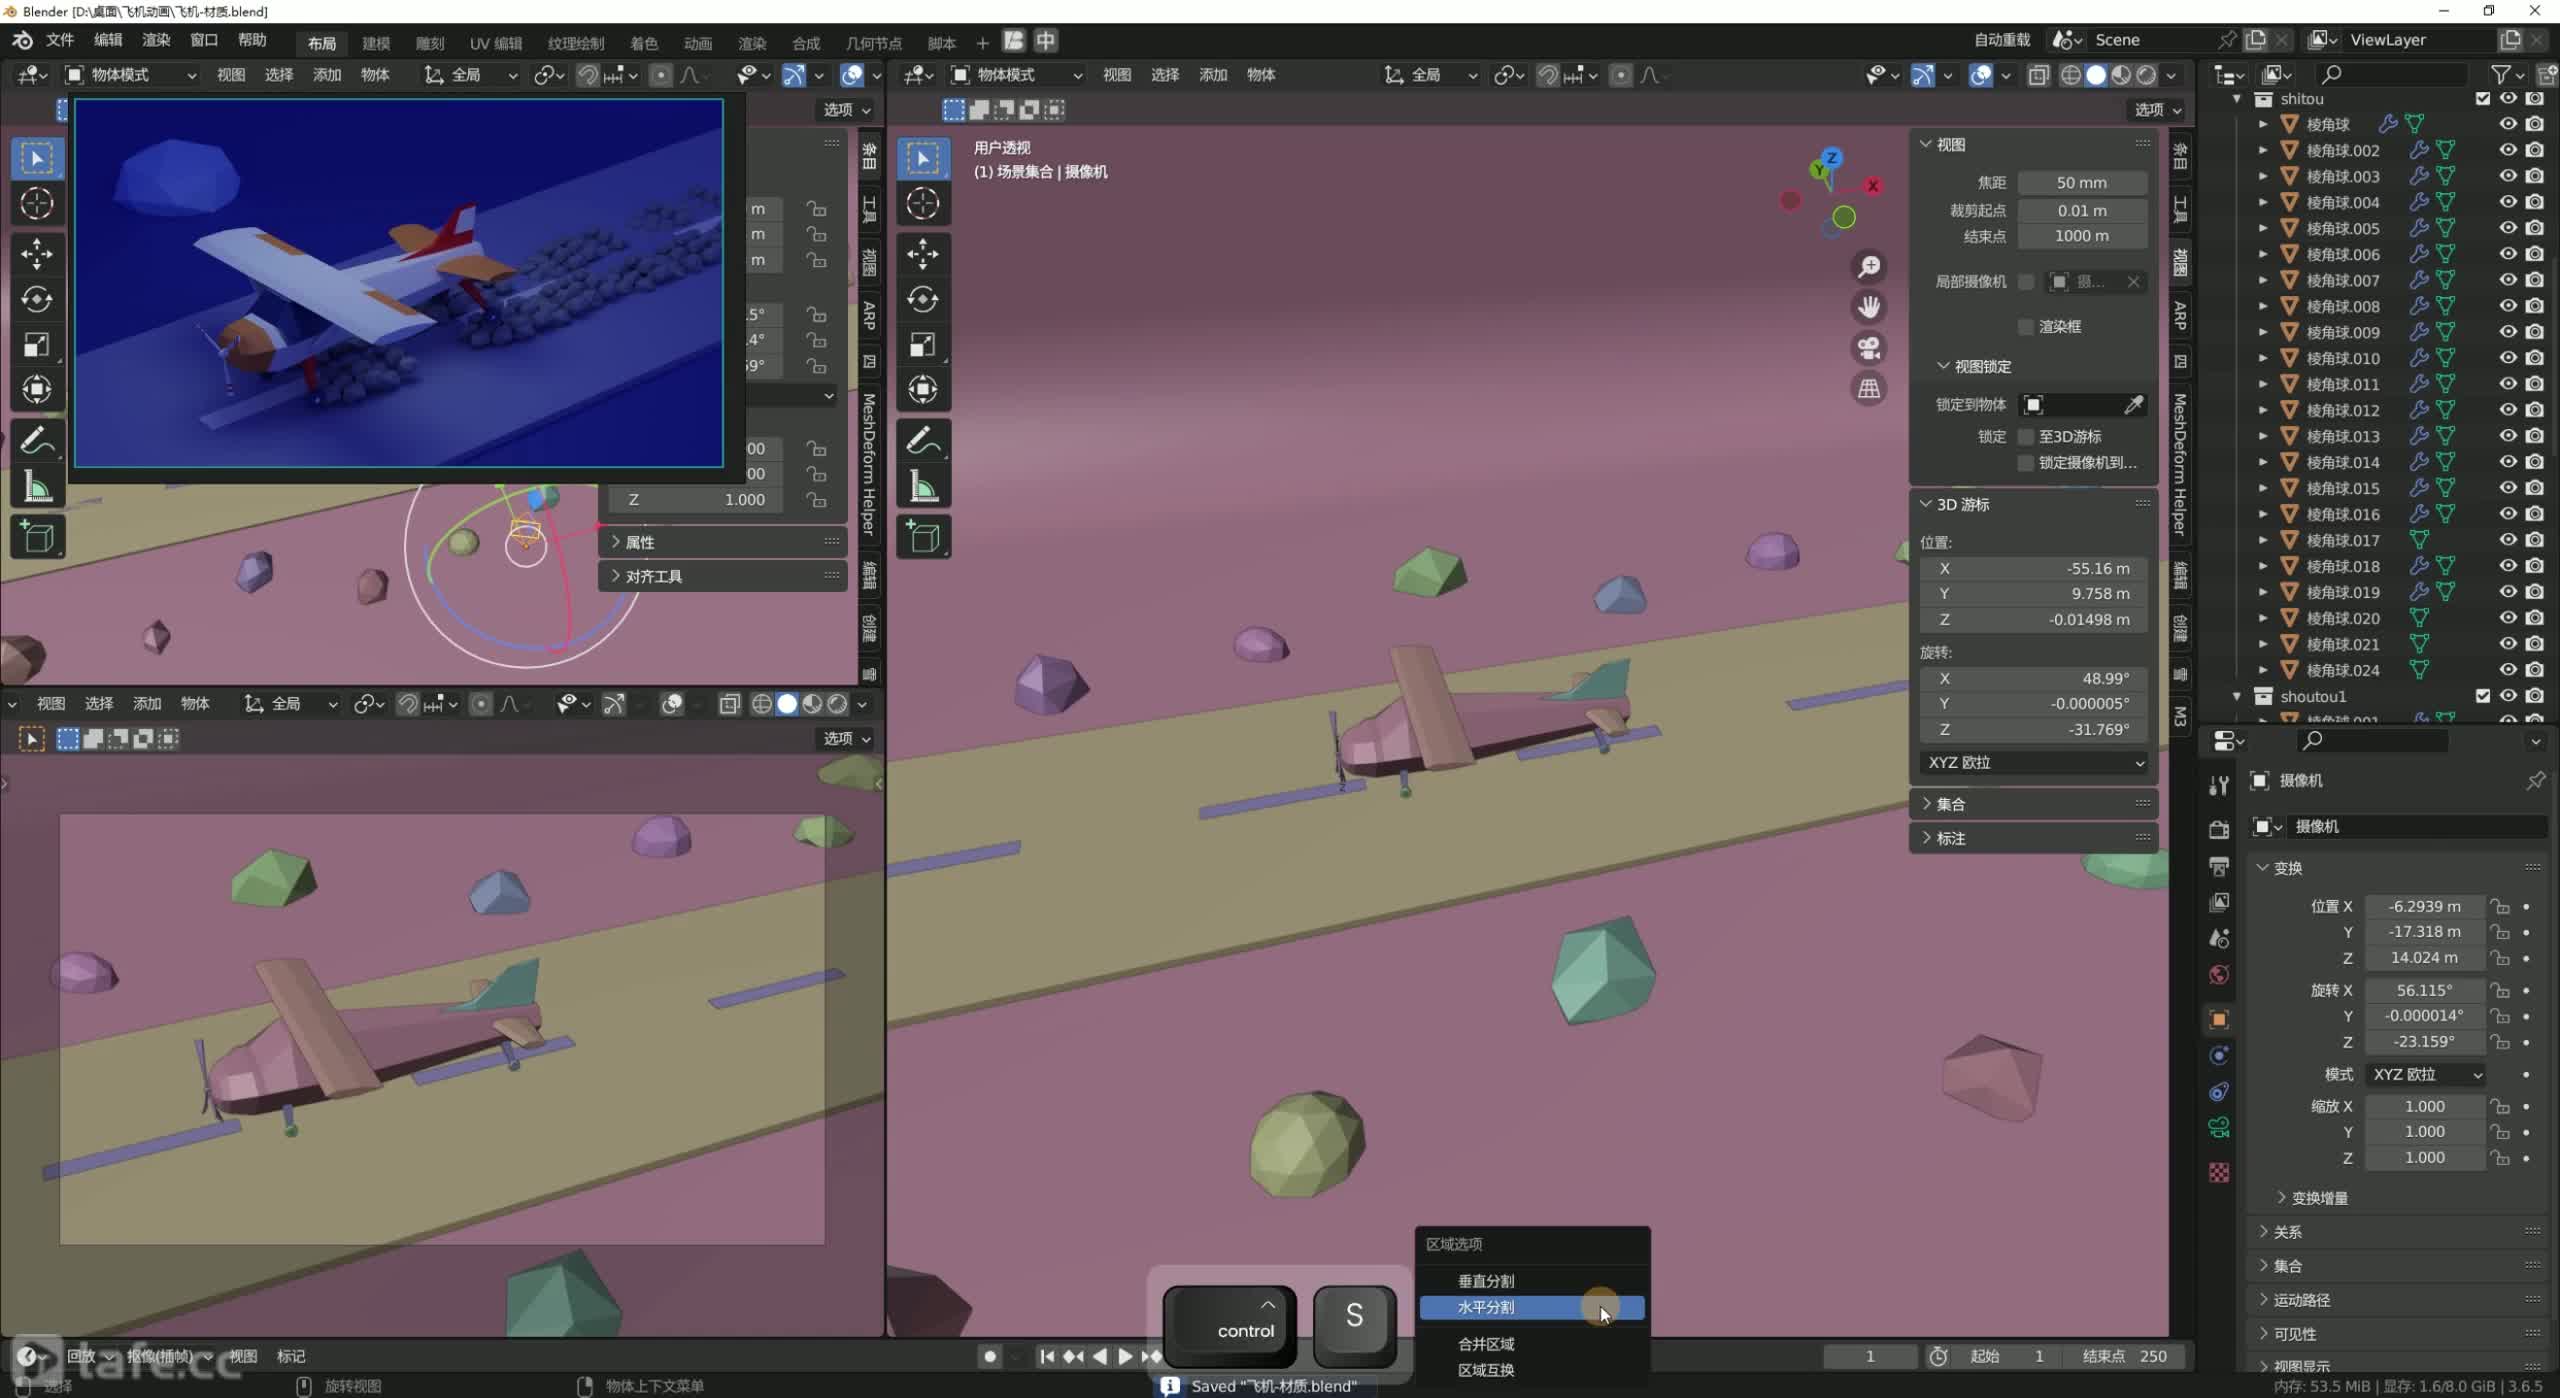Click the 位置 X -6.2939 m field
2560x1398 pixels.
pyautogui.click(x=2425, y=906)
